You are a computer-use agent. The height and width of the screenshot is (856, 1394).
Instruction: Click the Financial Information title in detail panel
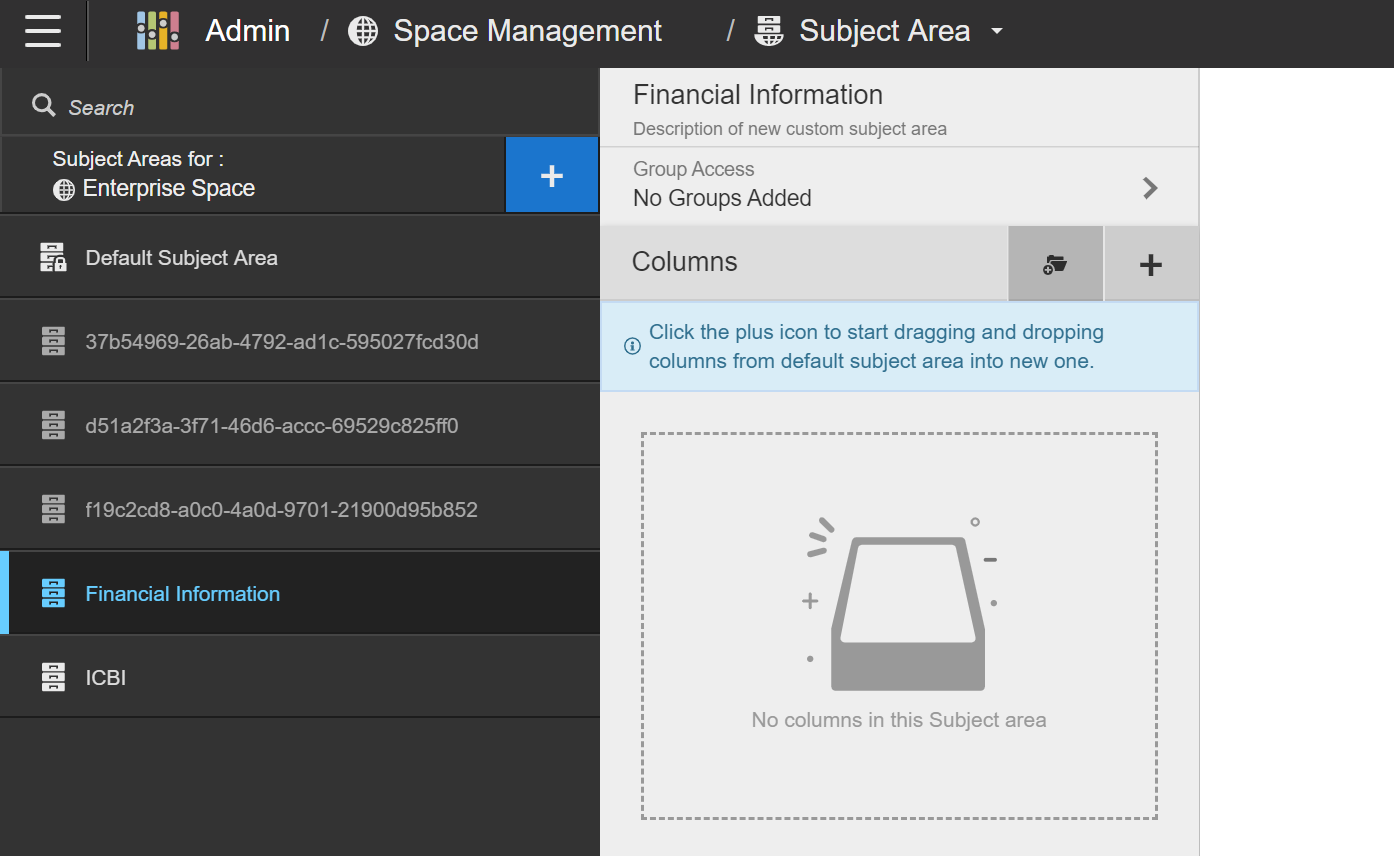pyautogui.click(x=758, y=95)
